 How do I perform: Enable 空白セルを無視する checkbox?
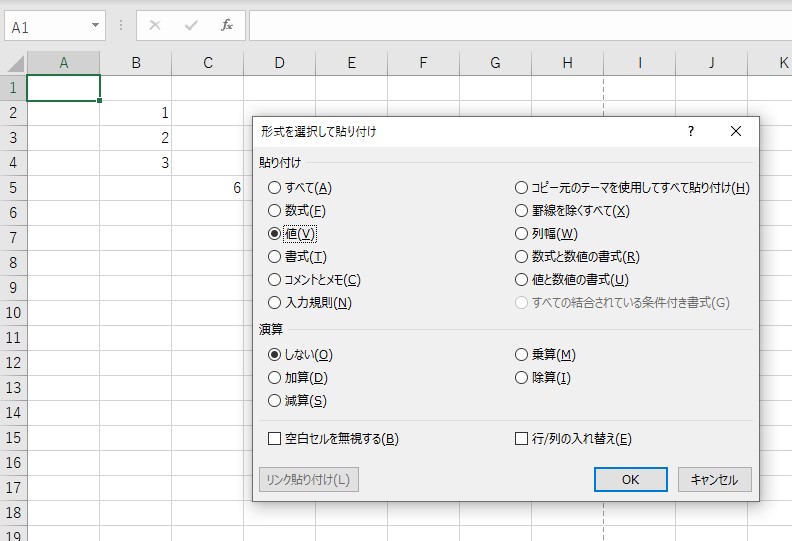pos(275,439)
